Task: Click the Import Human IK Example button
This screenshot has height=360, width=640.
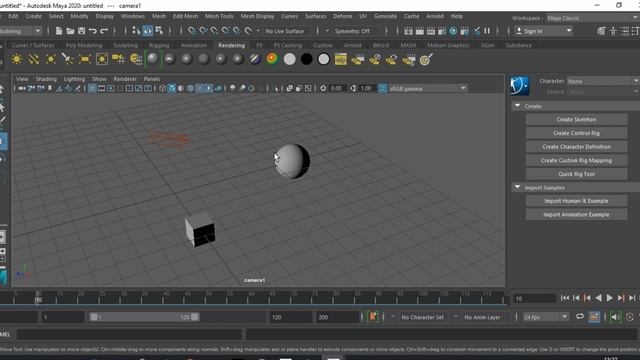Action: tap(576, 201)
